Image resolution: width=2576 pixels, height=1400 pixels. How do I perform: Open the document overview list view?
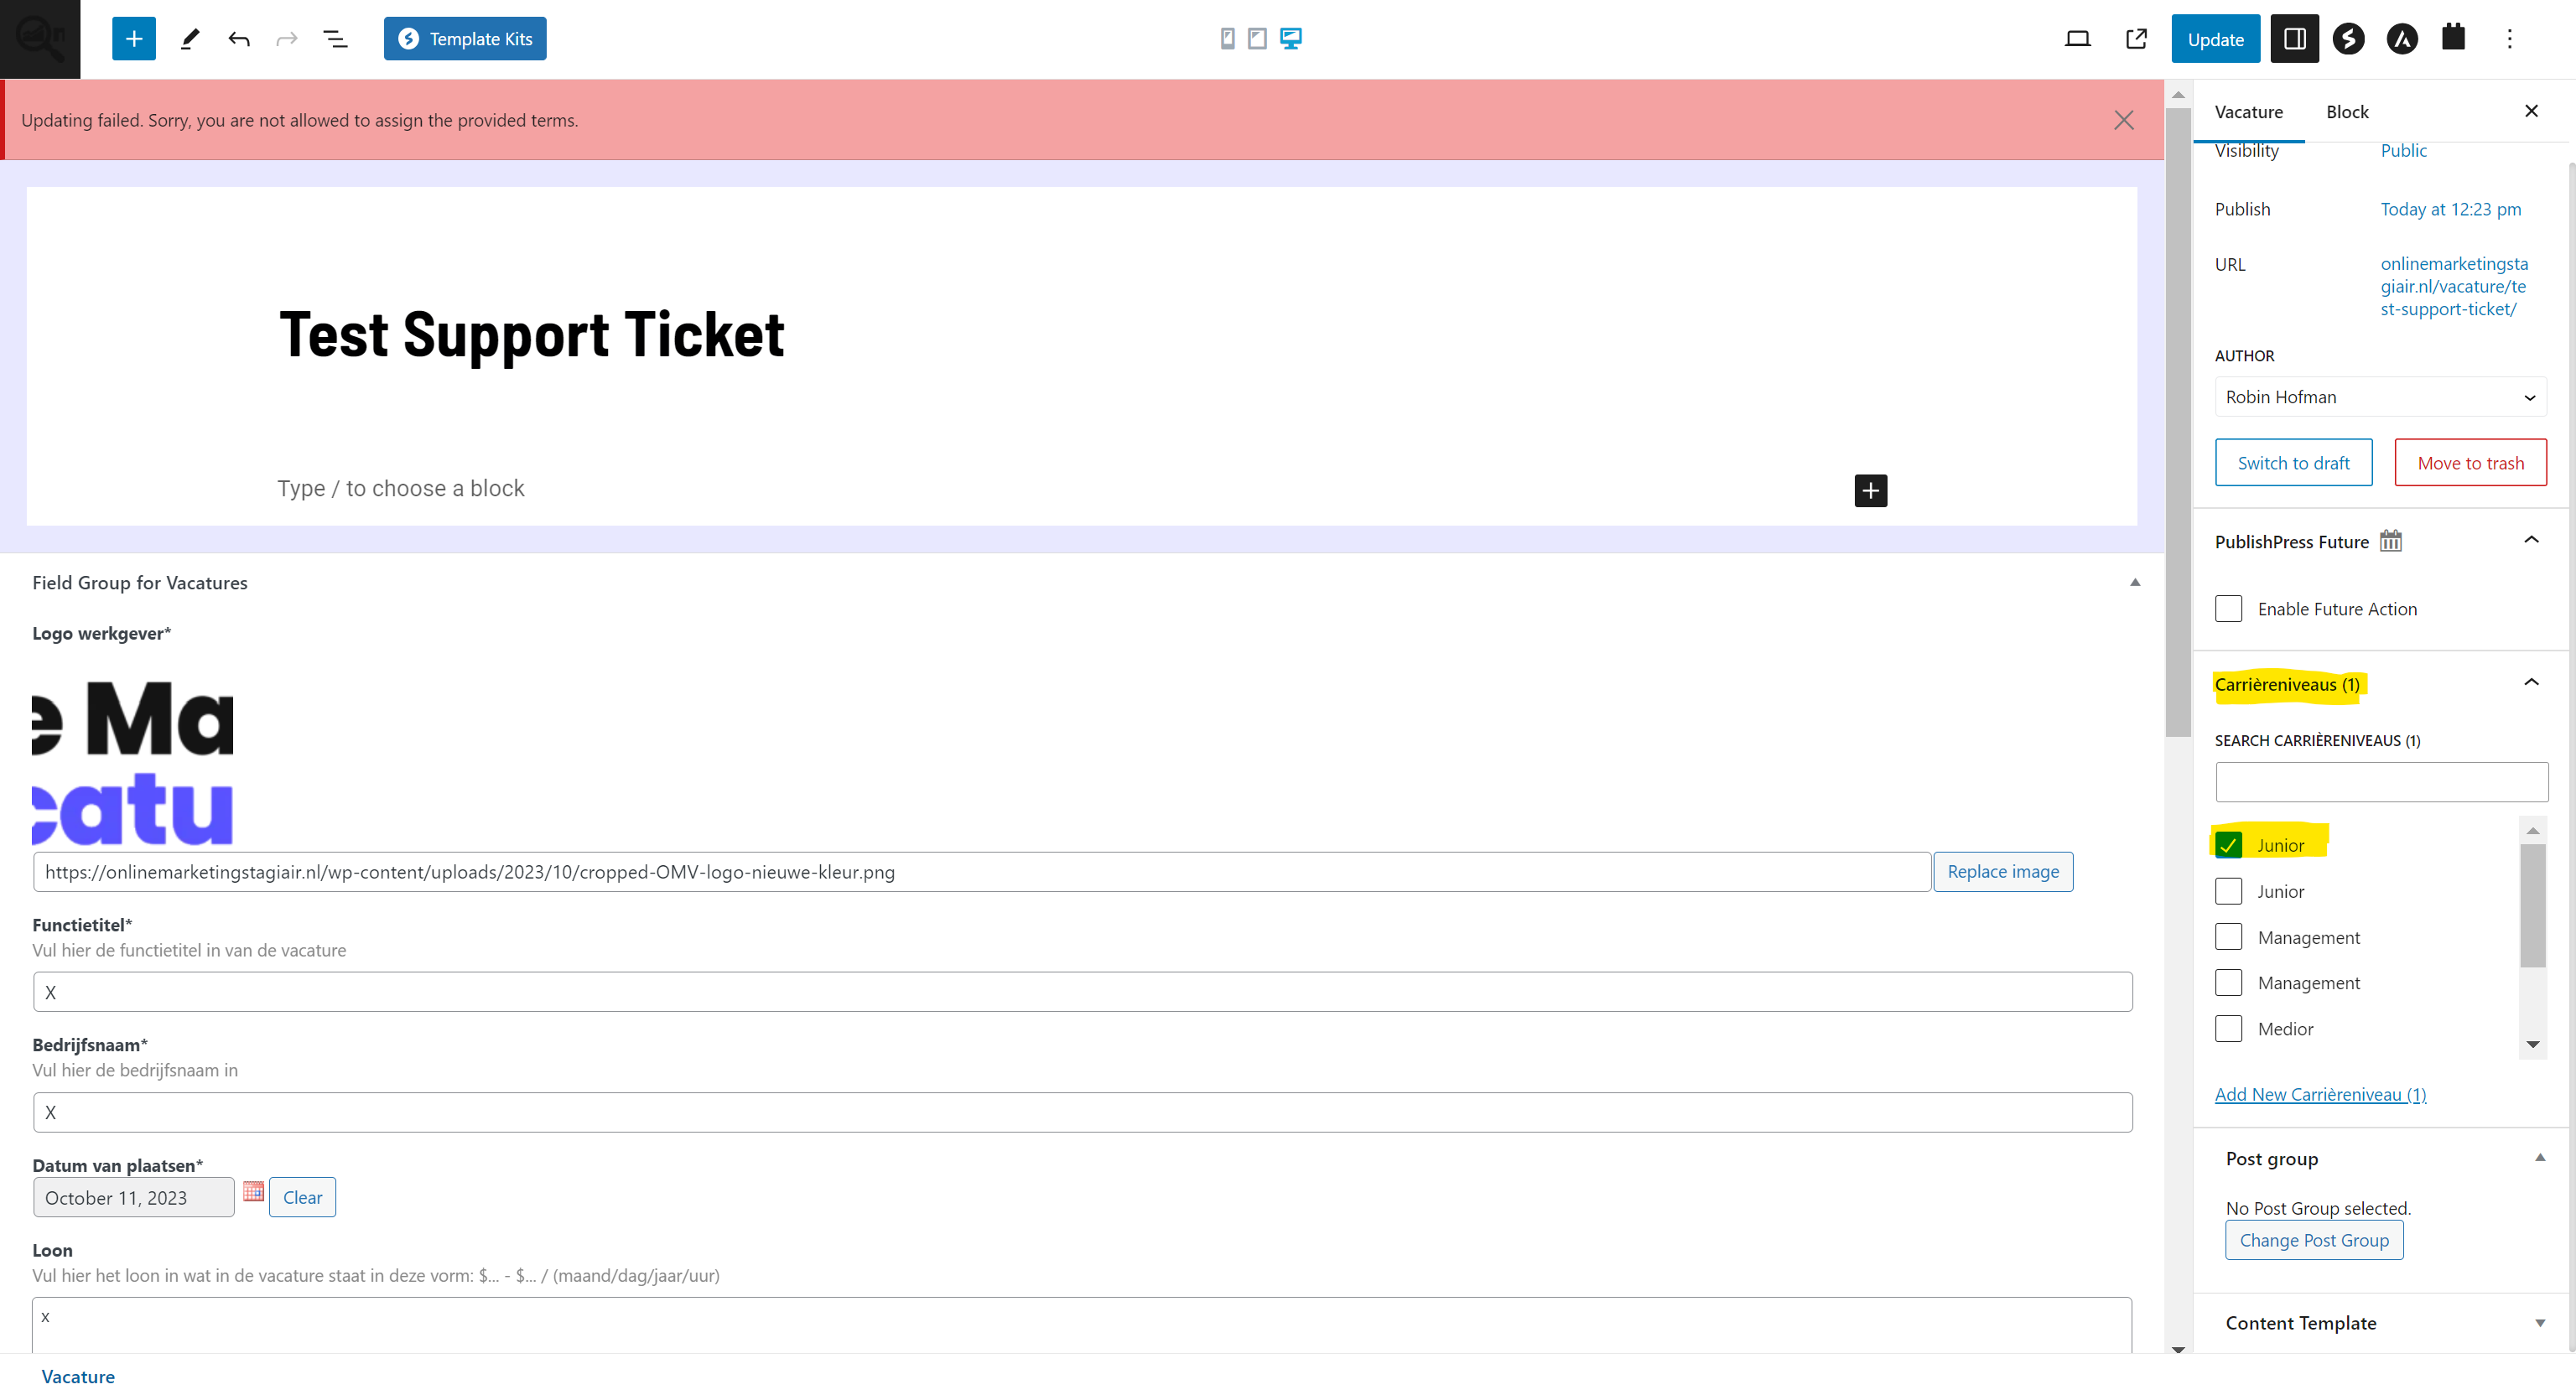(336, 39)
